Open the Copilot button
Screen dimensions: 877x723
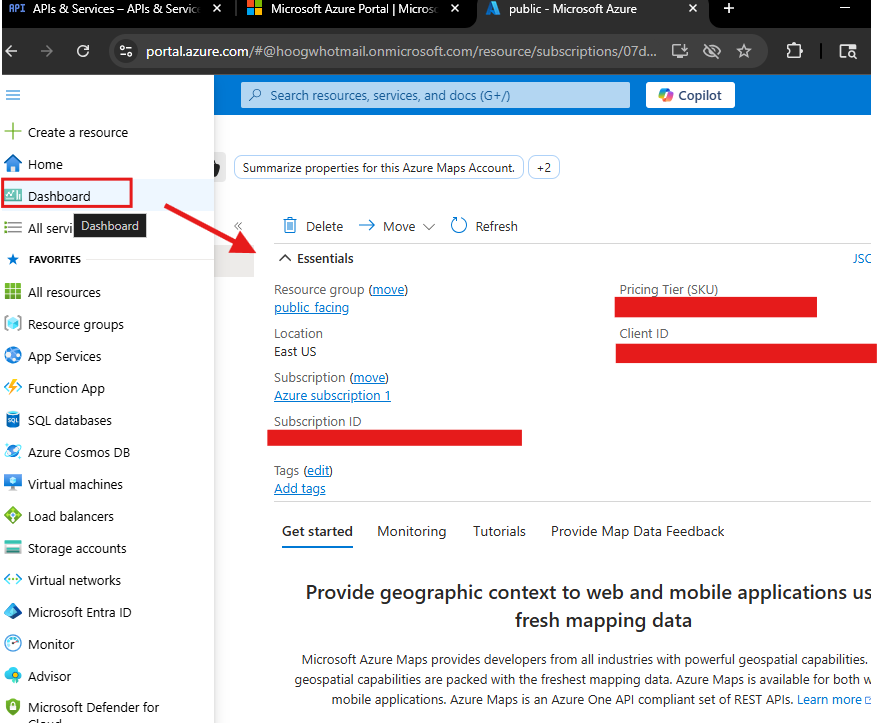coord(690,95)
